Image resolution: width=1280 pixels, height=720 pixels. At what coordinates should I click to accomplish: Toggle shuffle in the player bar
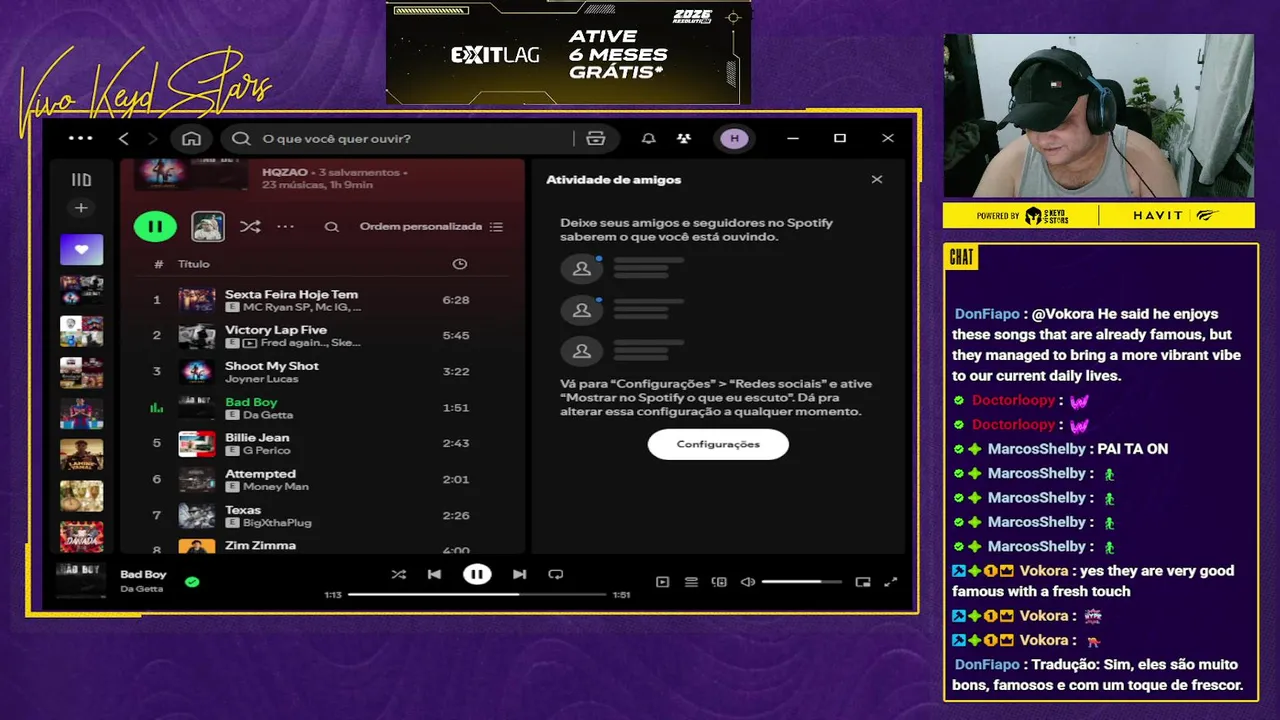398,574
